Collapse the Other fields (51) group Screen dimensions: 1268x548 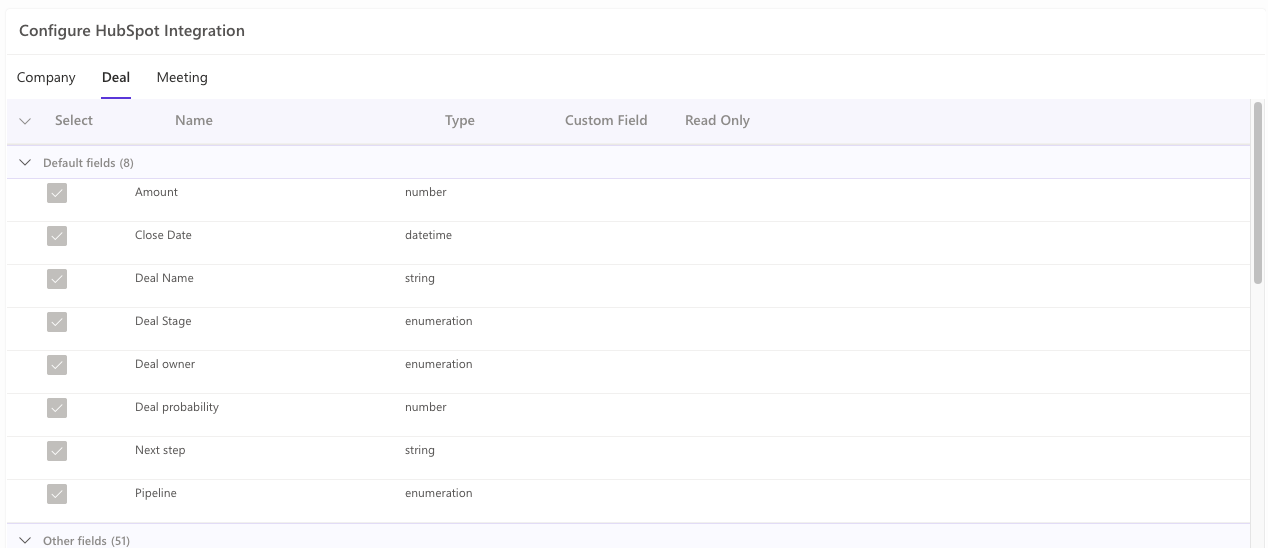click(x=26, y=540)
